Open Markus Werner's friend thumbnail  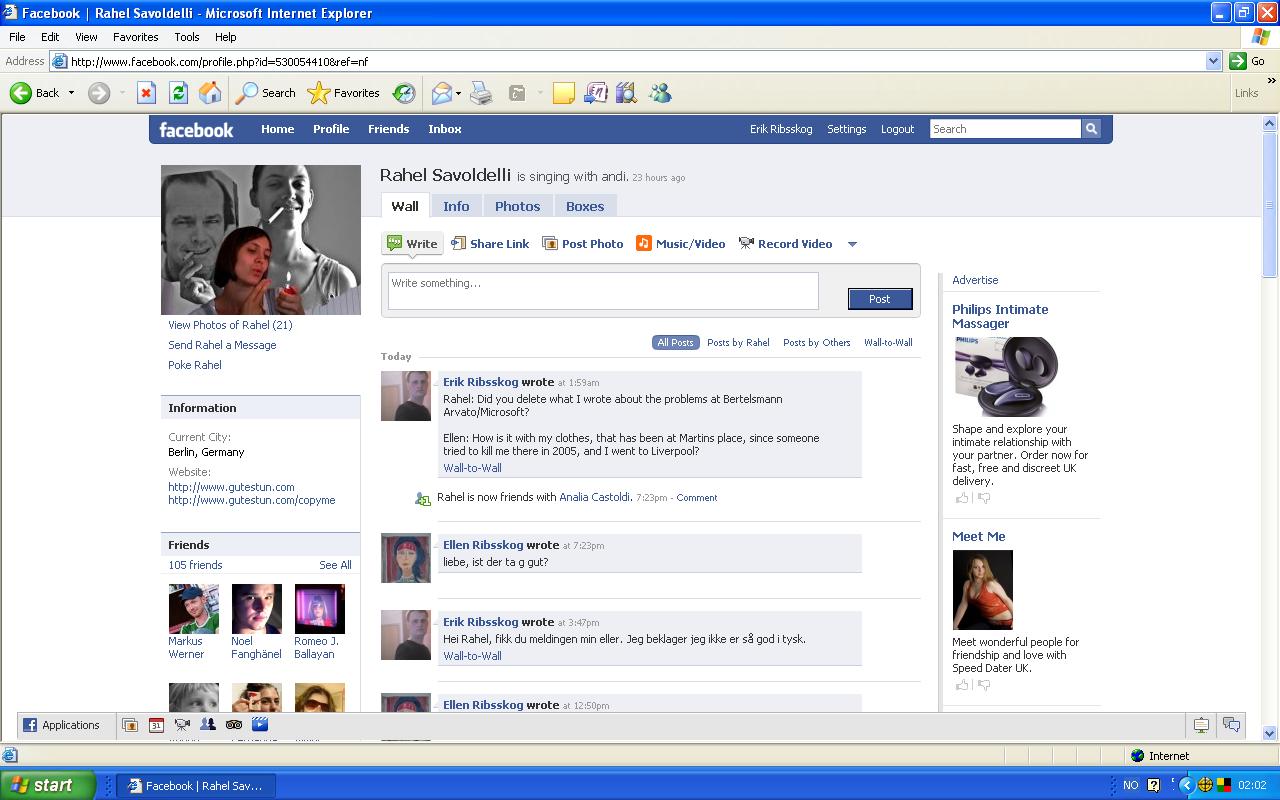point(193,609)
